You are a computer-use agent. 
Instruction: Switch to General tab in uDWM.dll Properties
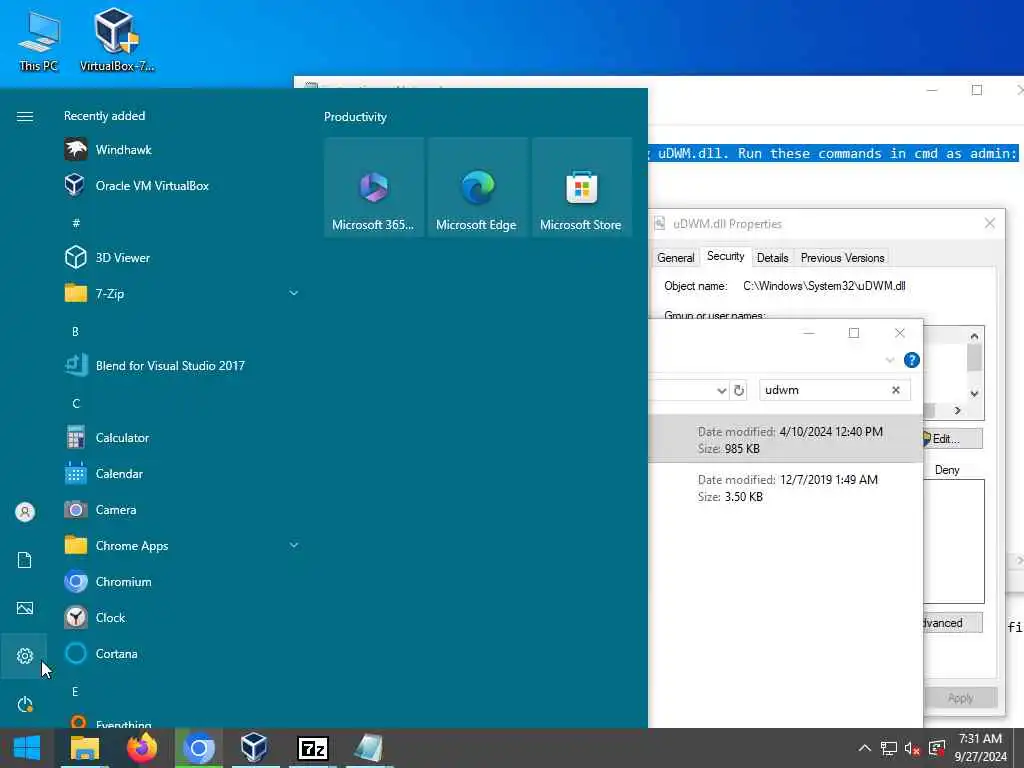click(x=675, y=258)
